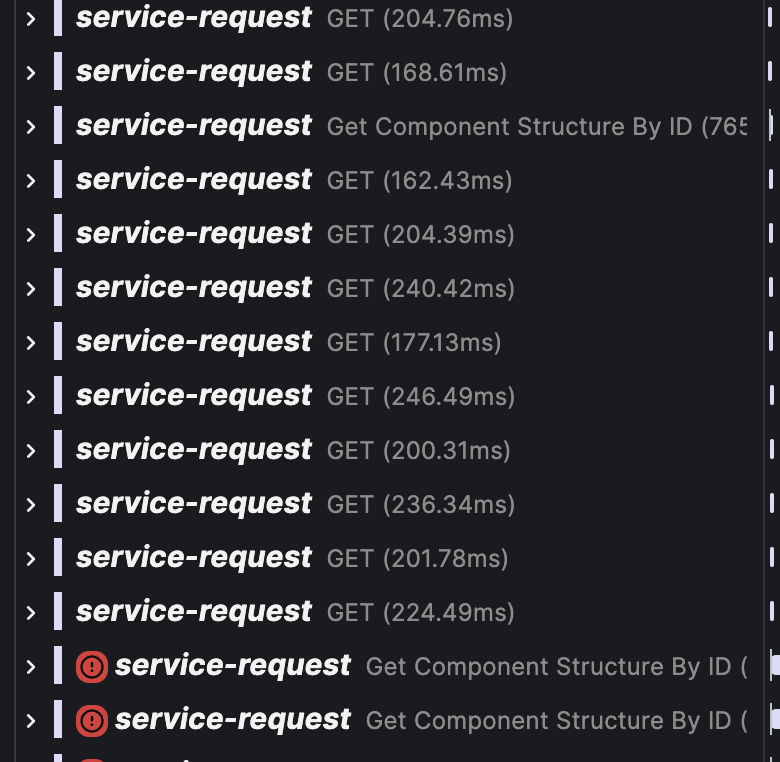This screenshot has height=762, width=780.
Task: Click color bar beside GET (204.76ms) span
Action: [58, 19]
